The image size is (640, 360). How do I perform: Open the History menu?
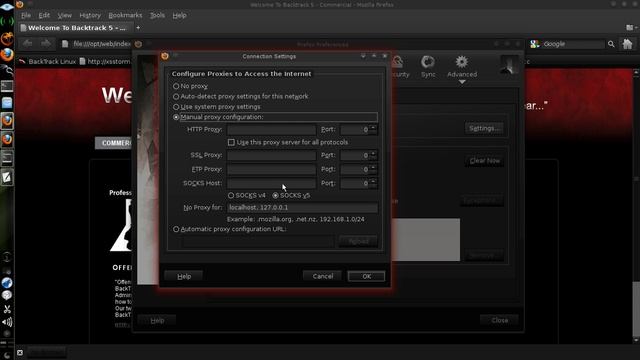tap(90, 16)
